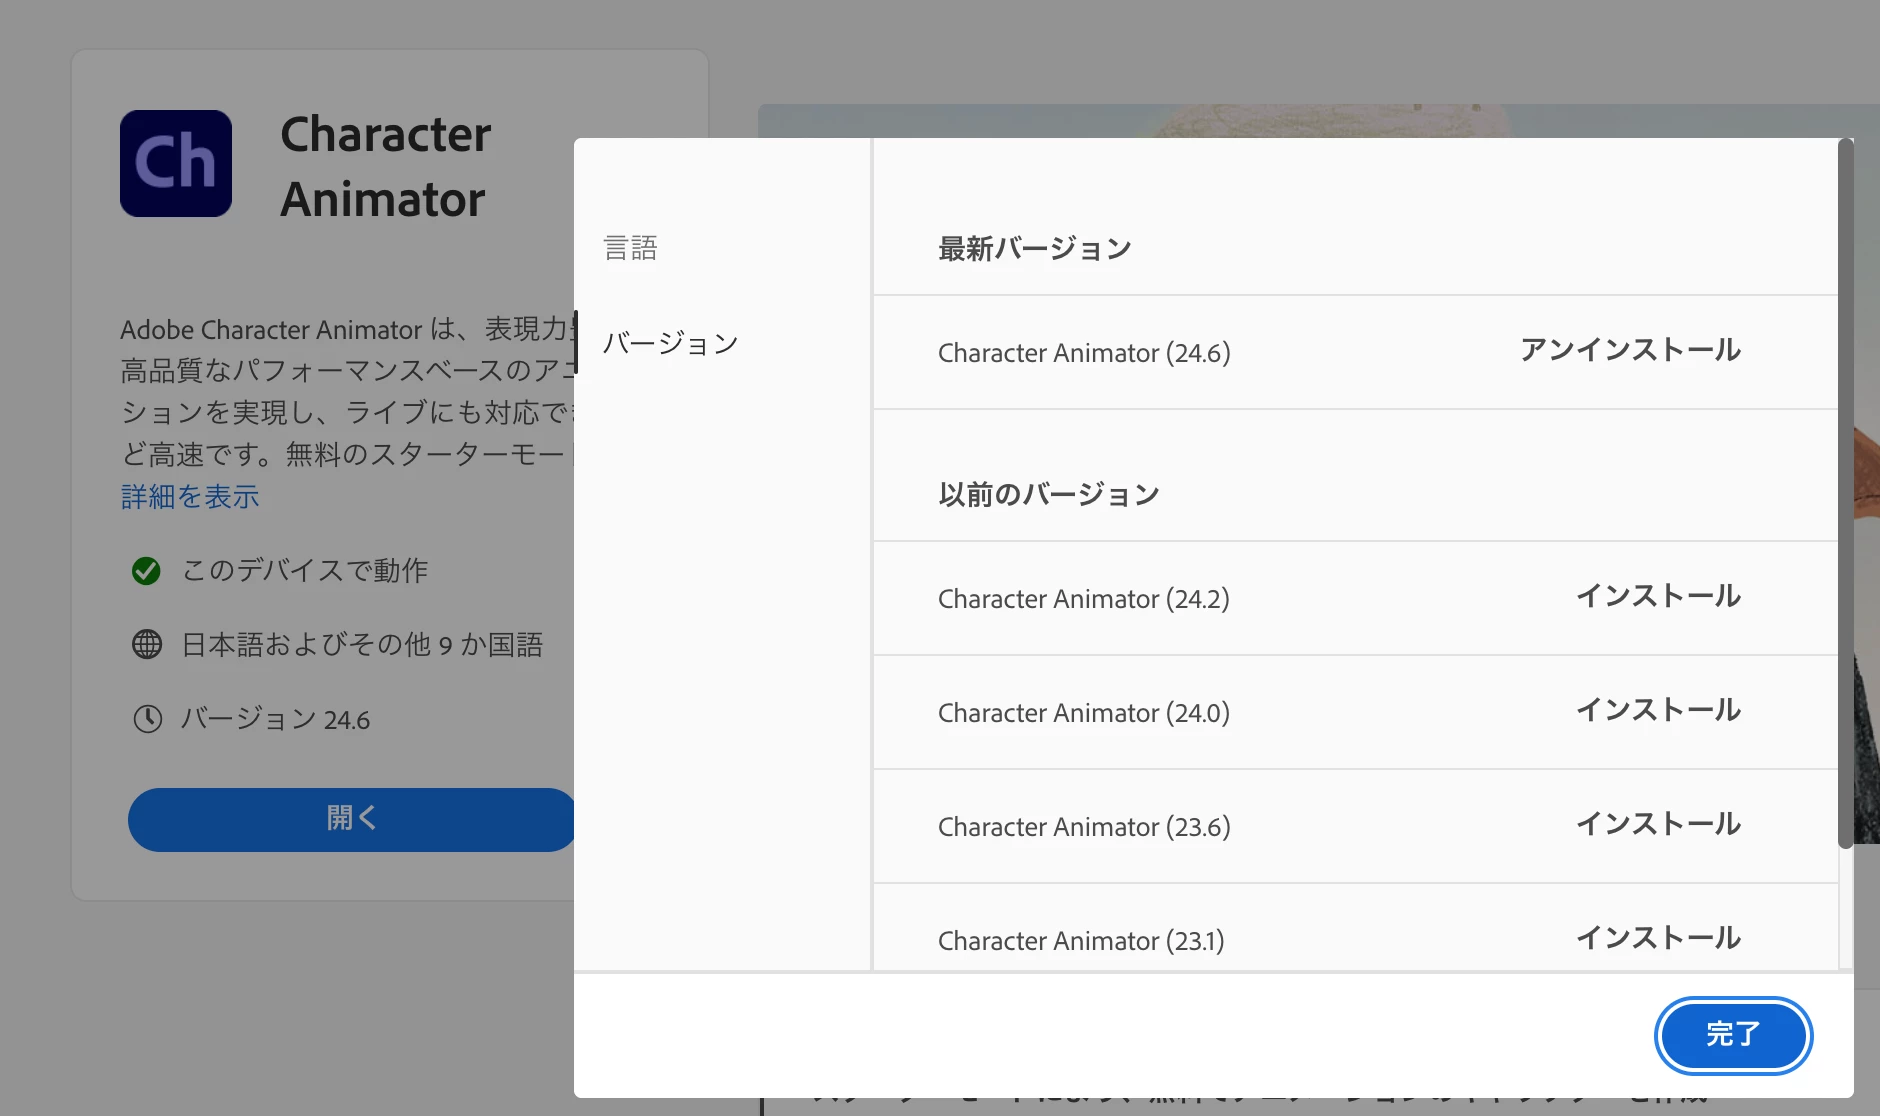Click the 完了 done button
Viewport: 1880px width, 1116px height.
pos(1733,1035)
